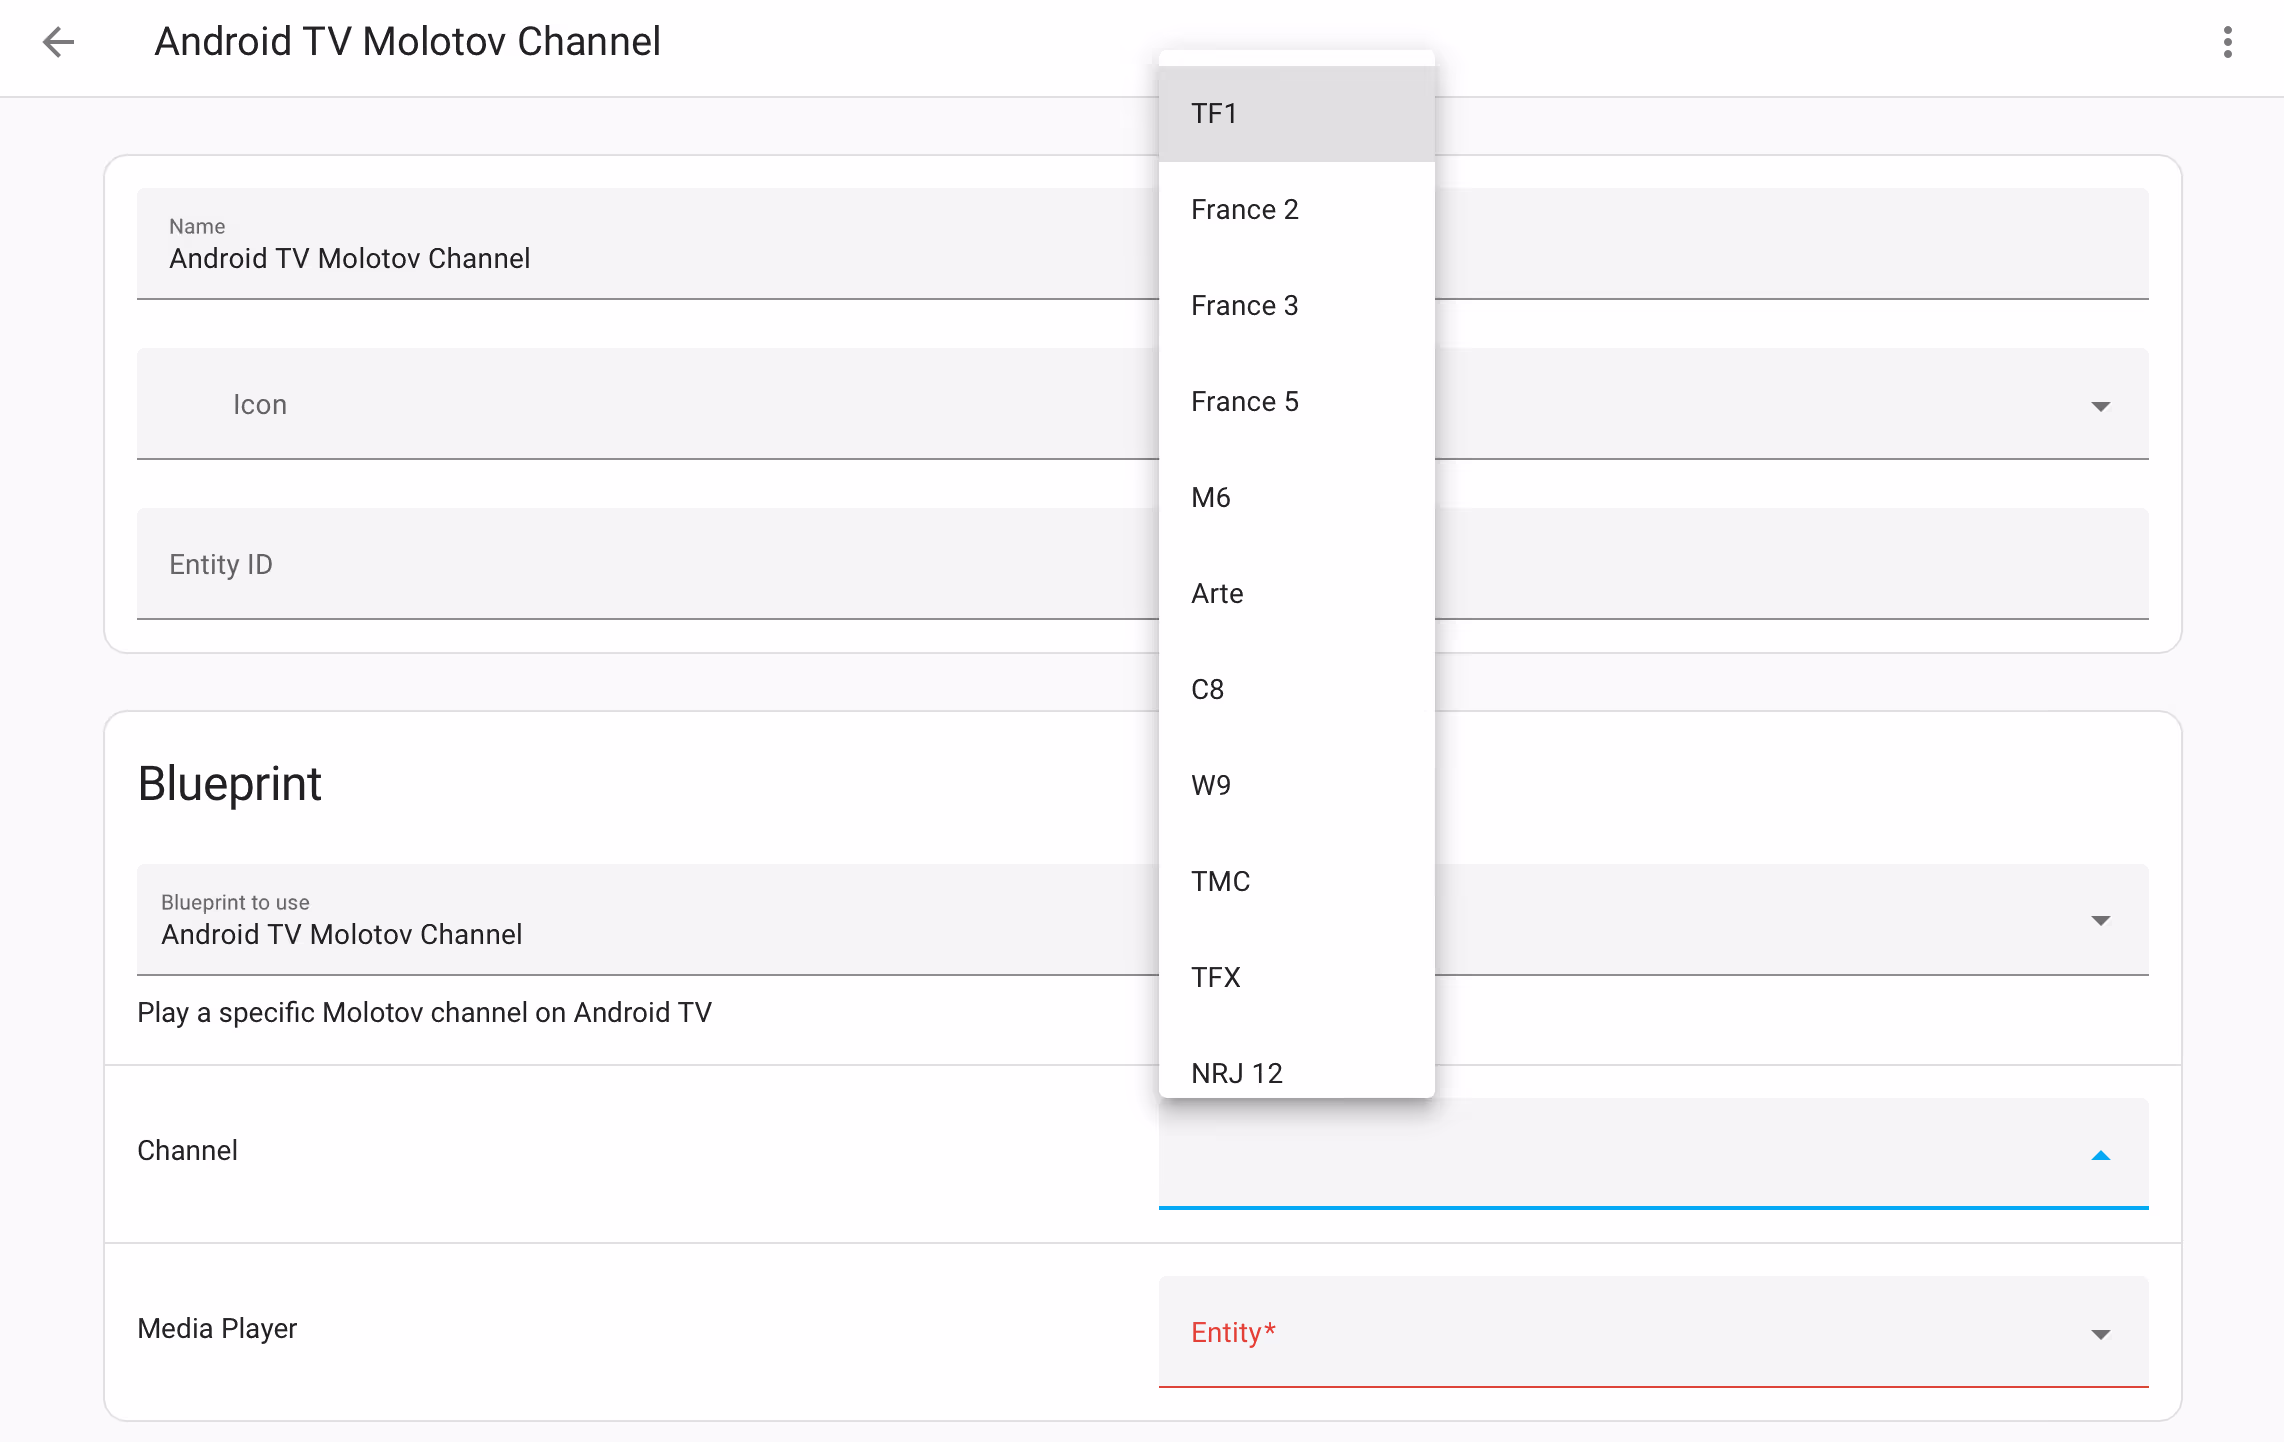Click the 'Play a specific Molotov channel' description
The height and width of the screenshot is (1442, 2284).
[x=424, y=1013]
